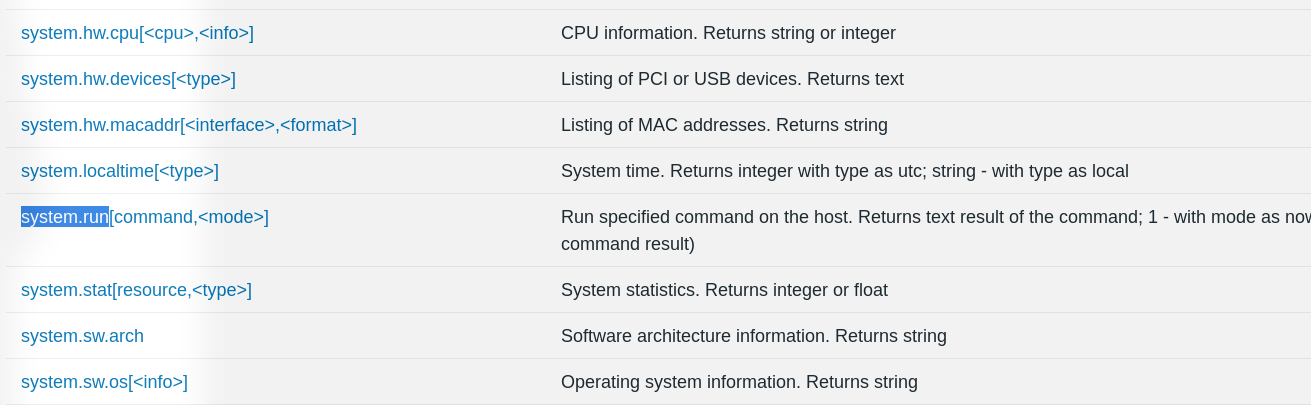Pick the system.localtime[<type>] key

pos(120,171)
